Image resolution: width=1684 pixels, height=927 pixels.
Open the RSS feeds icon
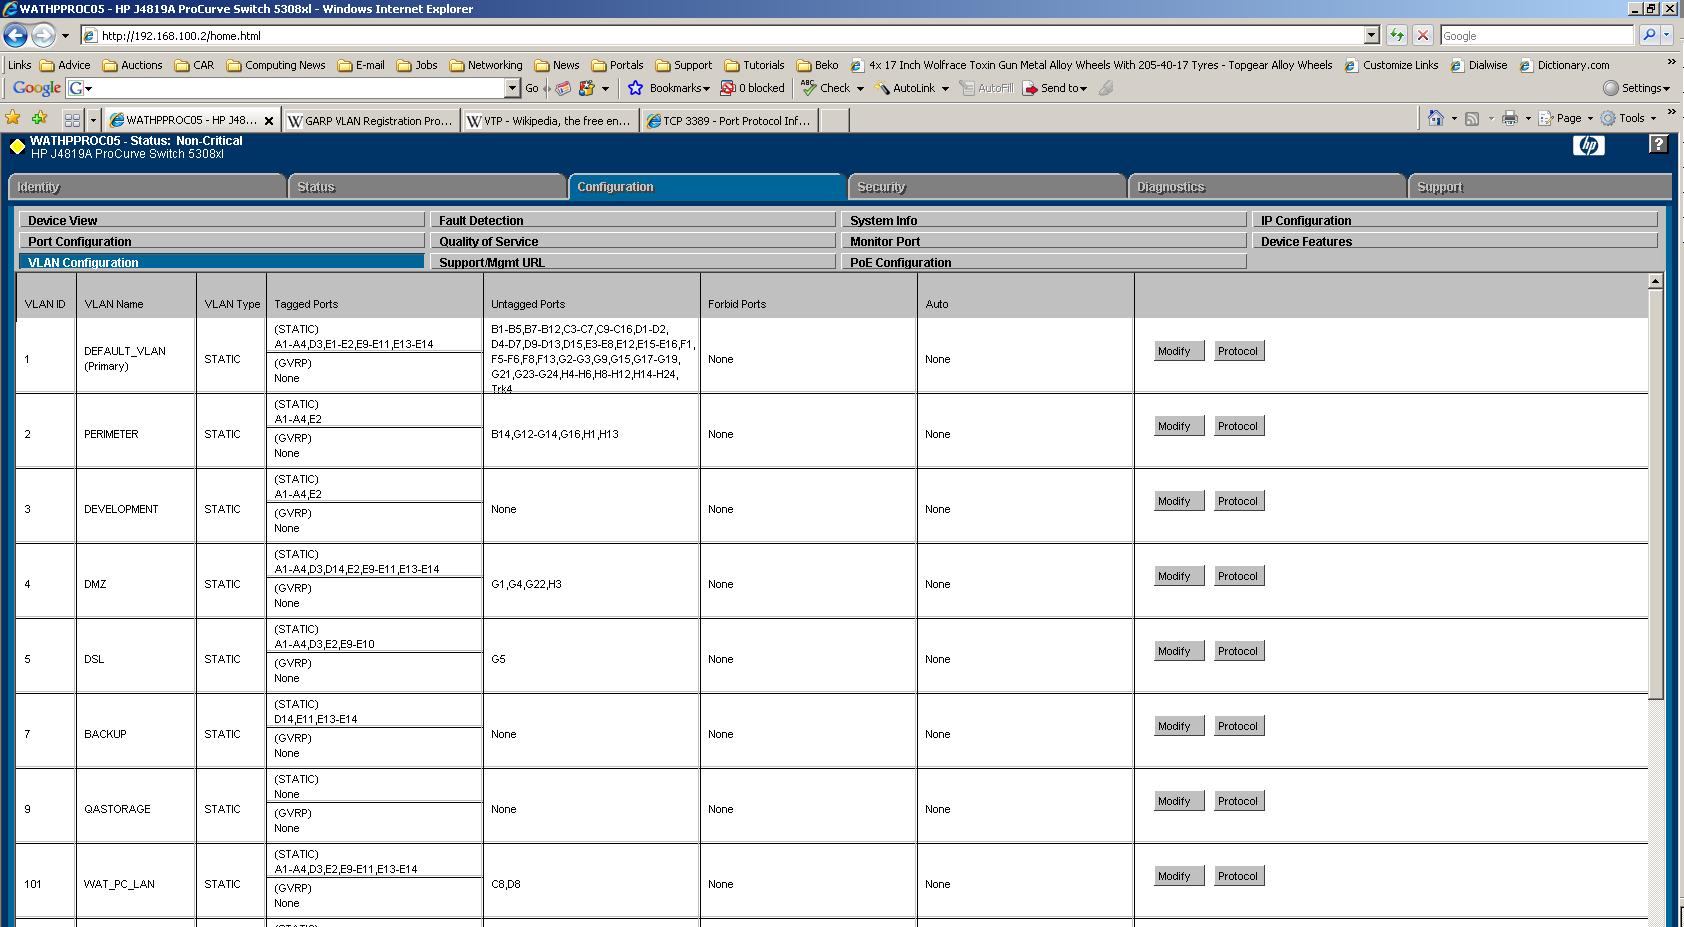coord(1472,118)
